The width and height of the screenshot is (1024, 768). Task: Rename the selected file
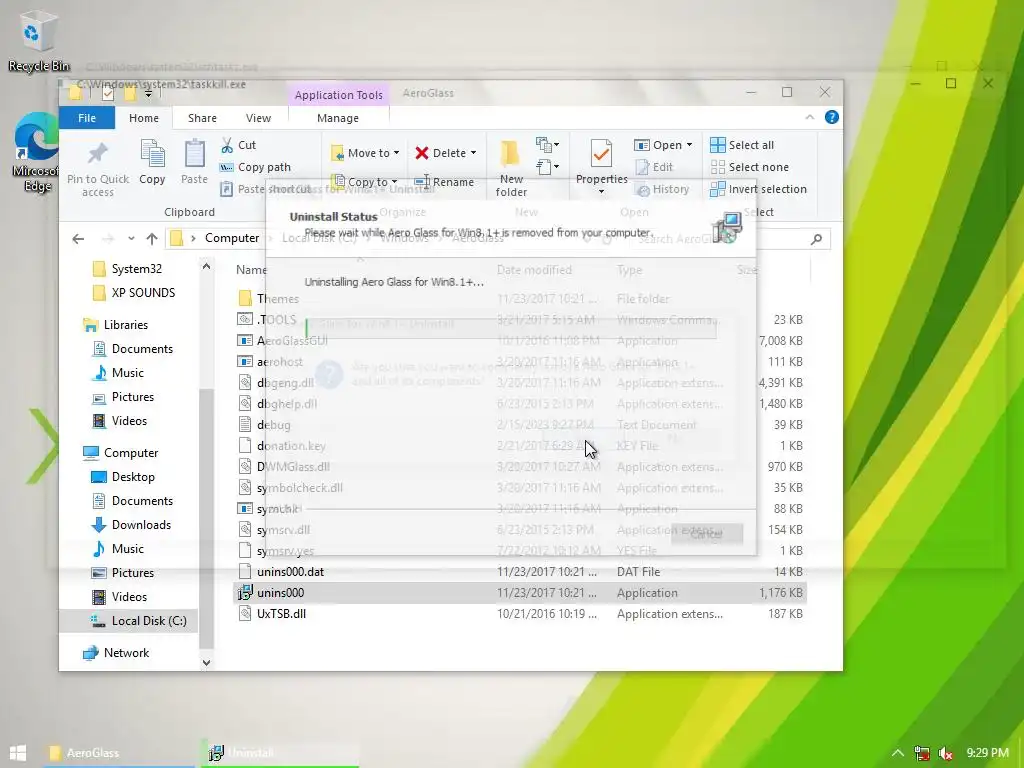click(x=444, y=182)
